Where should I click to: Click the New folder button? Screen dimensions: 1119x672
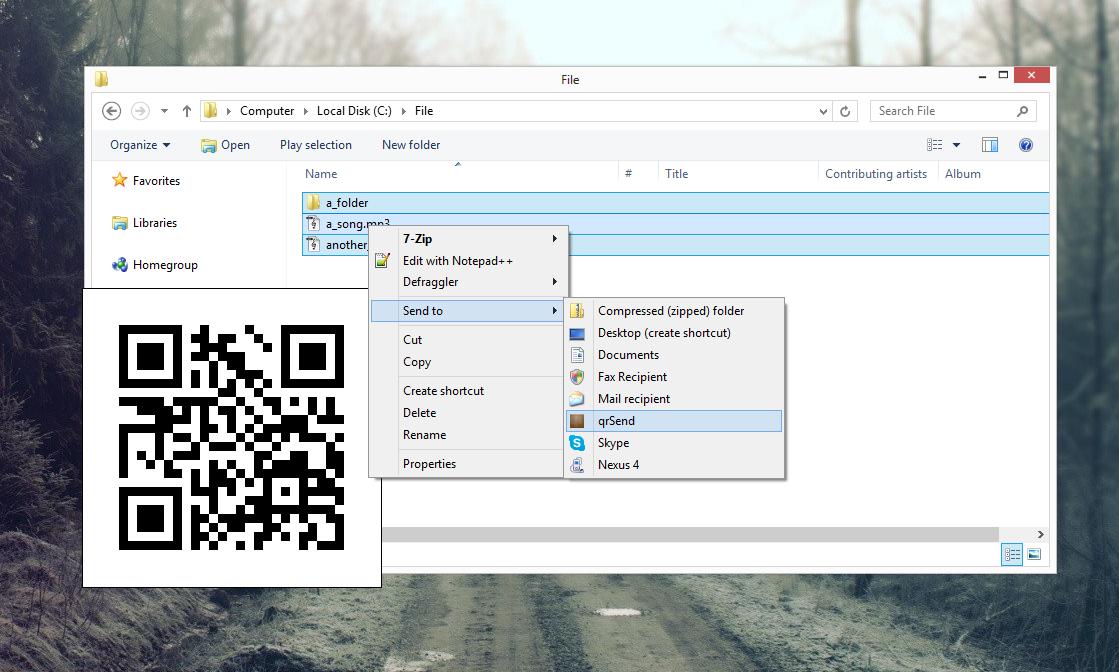(411, 145)
